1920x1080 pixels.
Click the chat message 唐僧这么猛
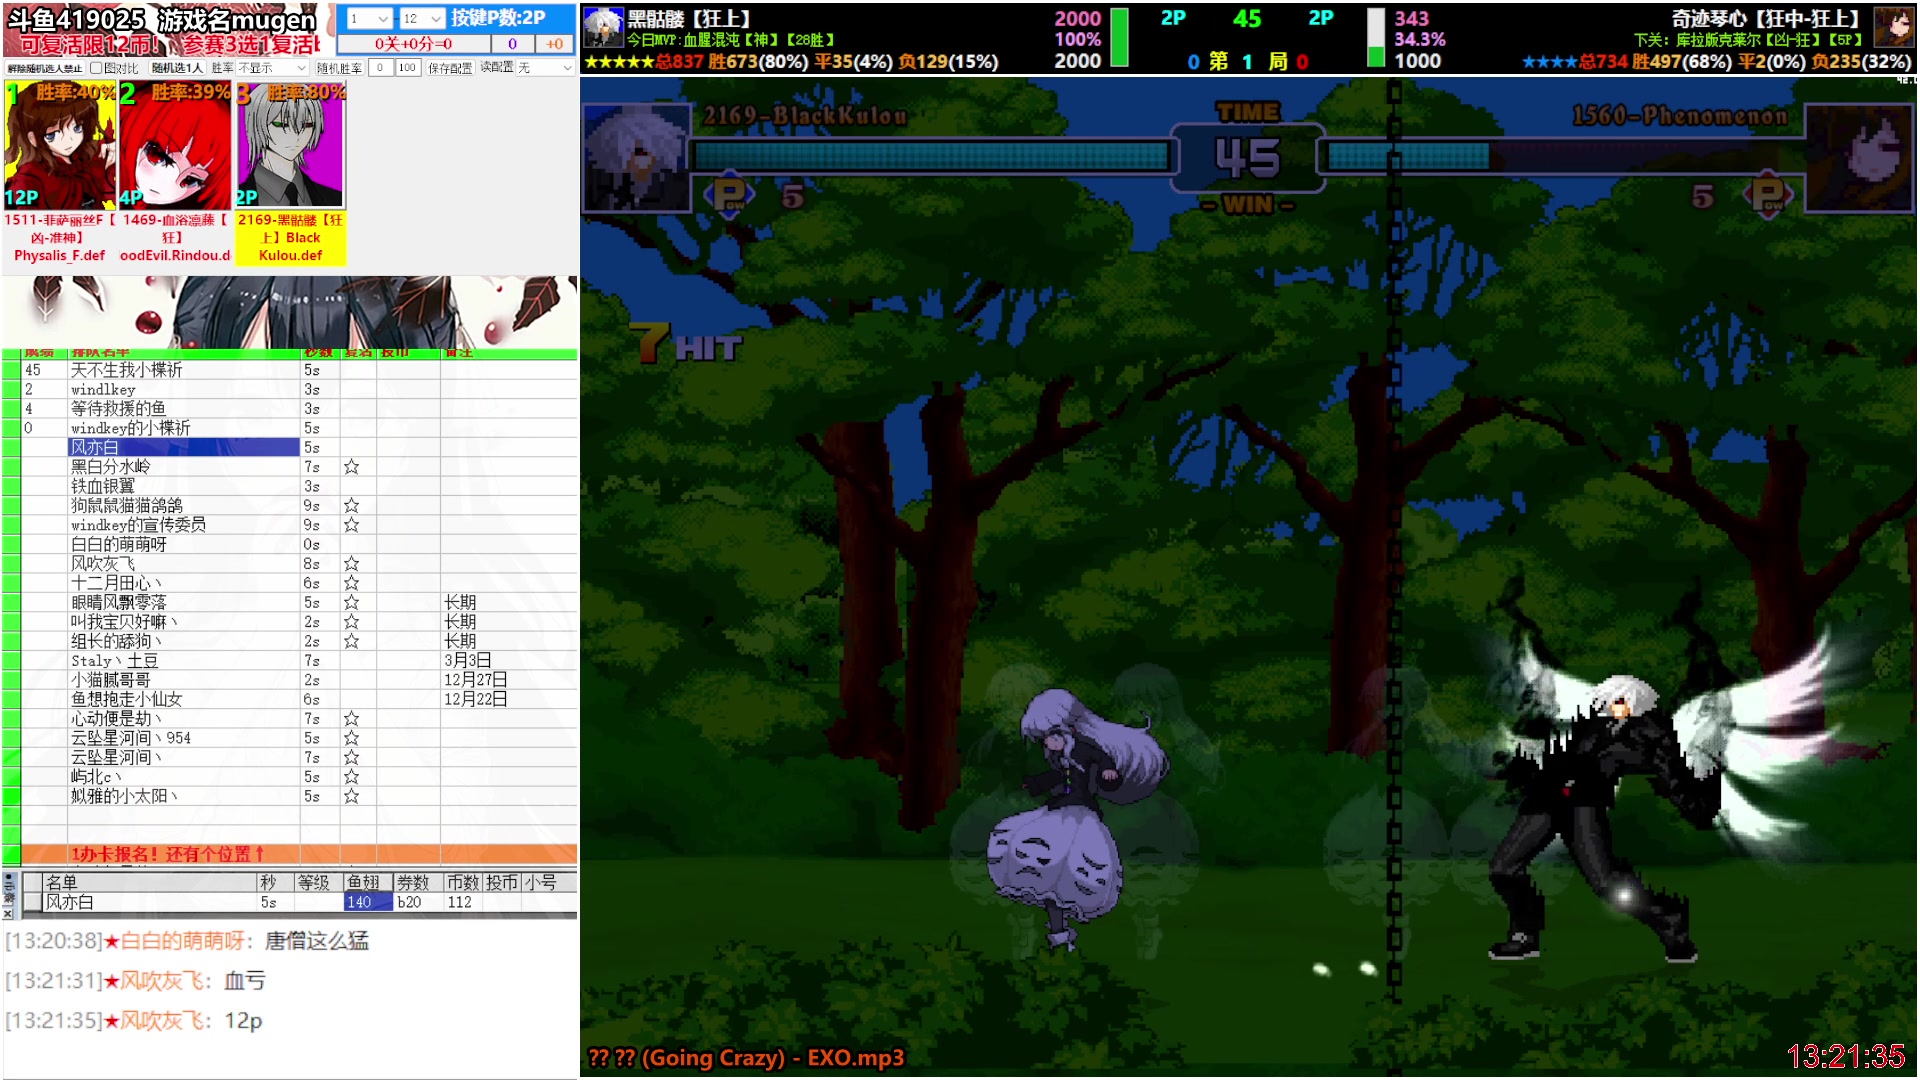[317, 941]
